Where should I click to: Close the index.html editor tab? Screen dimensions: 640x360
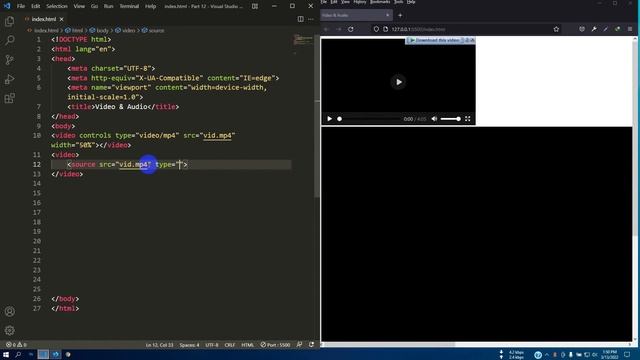point(62,19)
